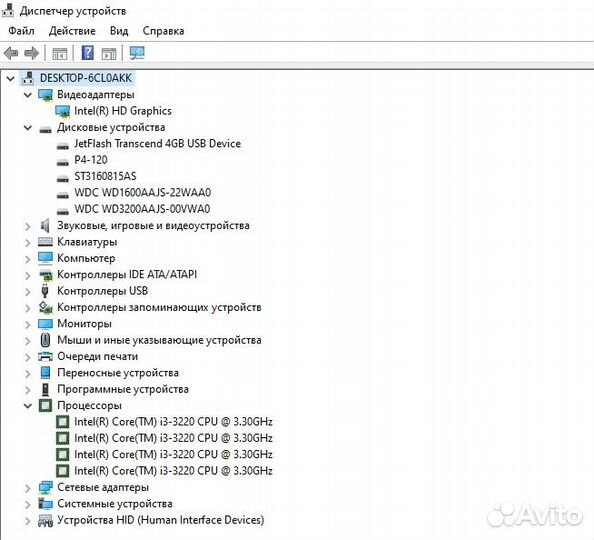Click the computer icon next to DESKTOP-6CL0AKK
The width and height of the screenshot is (594, 540).
pos(28,78)
